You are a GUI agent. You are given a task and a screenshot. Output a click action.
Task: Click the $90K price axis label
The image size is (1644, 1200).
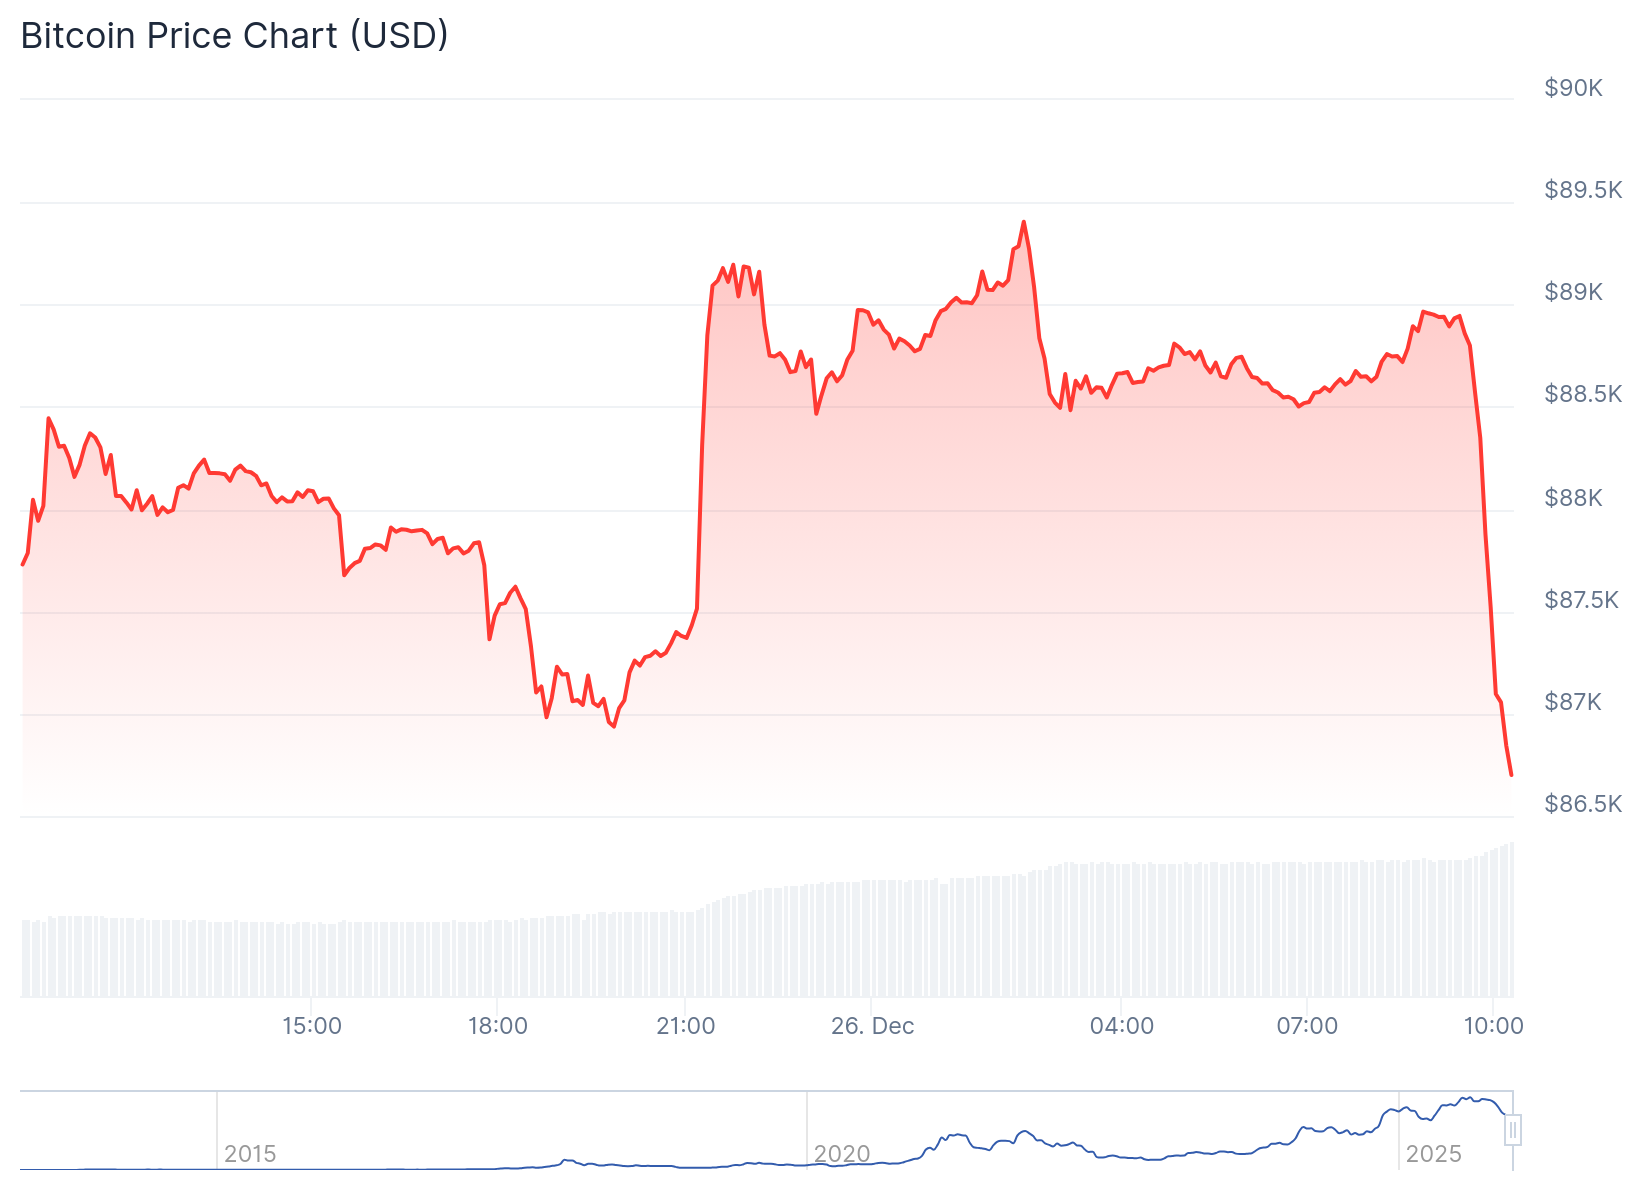pos(1573,88)
